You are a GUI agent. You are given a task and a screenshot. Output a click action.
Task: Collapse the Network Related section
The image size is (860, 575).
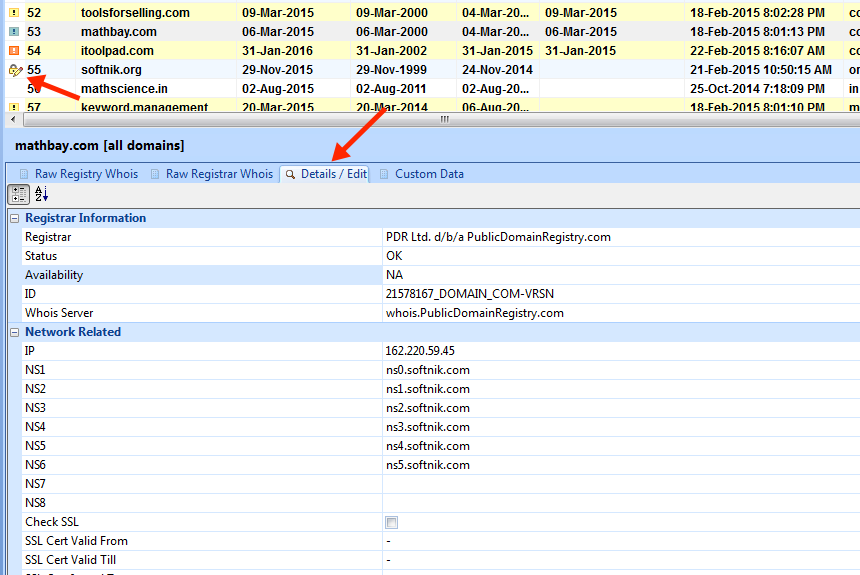click(15, 332)
